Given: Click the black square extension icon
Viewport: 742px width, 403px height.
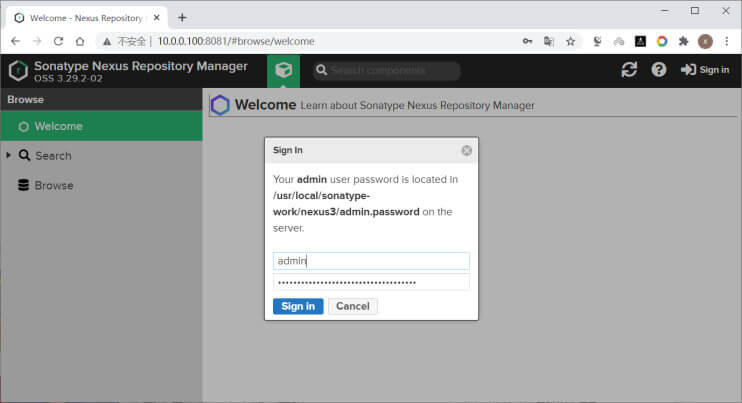Looking at the screenshot, I should [640, 42].
